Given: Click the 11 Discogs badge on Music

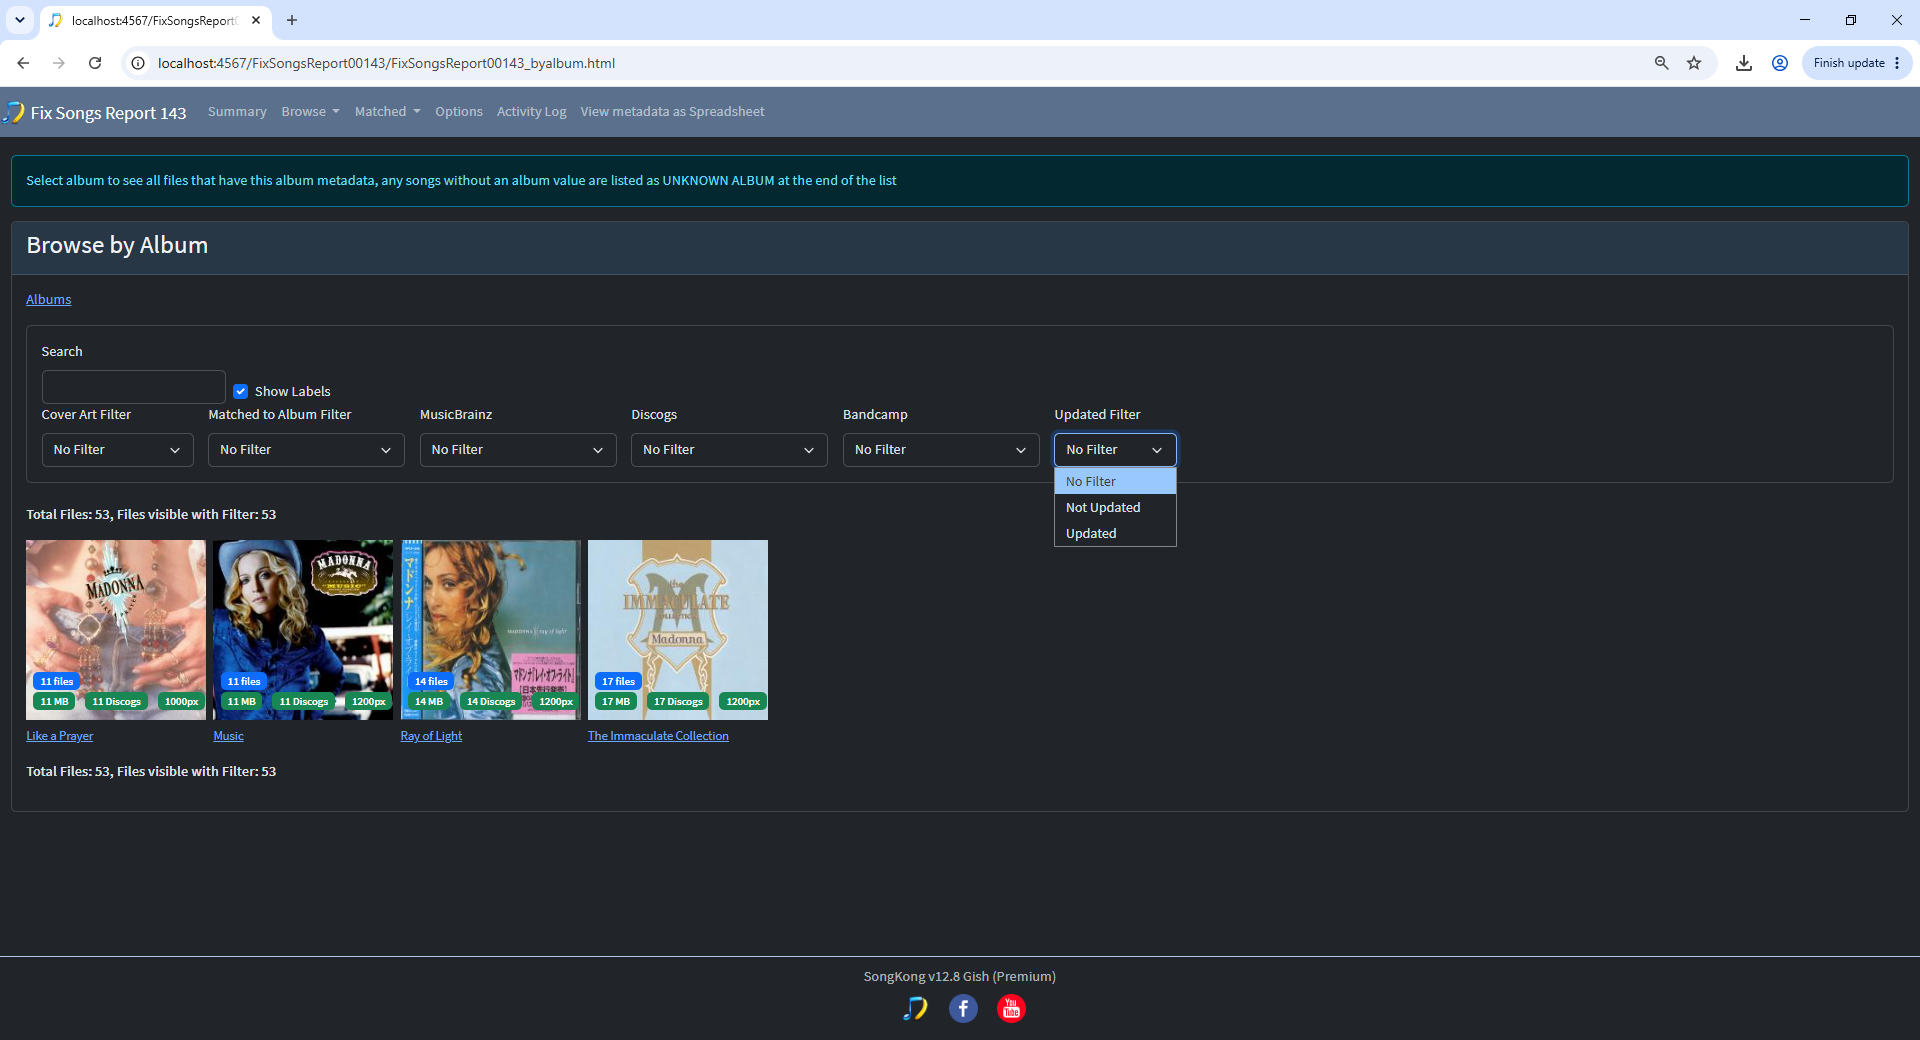Looking at the screenshot, I should pyautogui.click(x=304, y=702).
